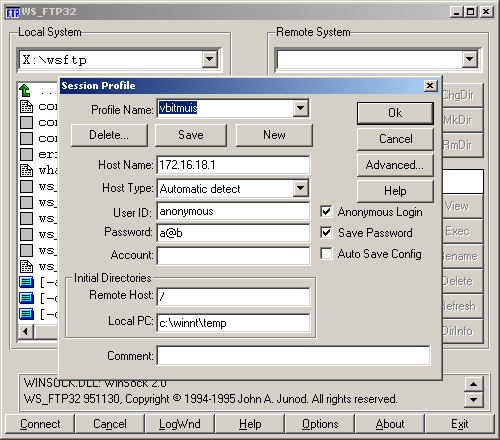Open the Profile Name dropdown
Screen dimensions: 500x440
click(x=300, y=108)
